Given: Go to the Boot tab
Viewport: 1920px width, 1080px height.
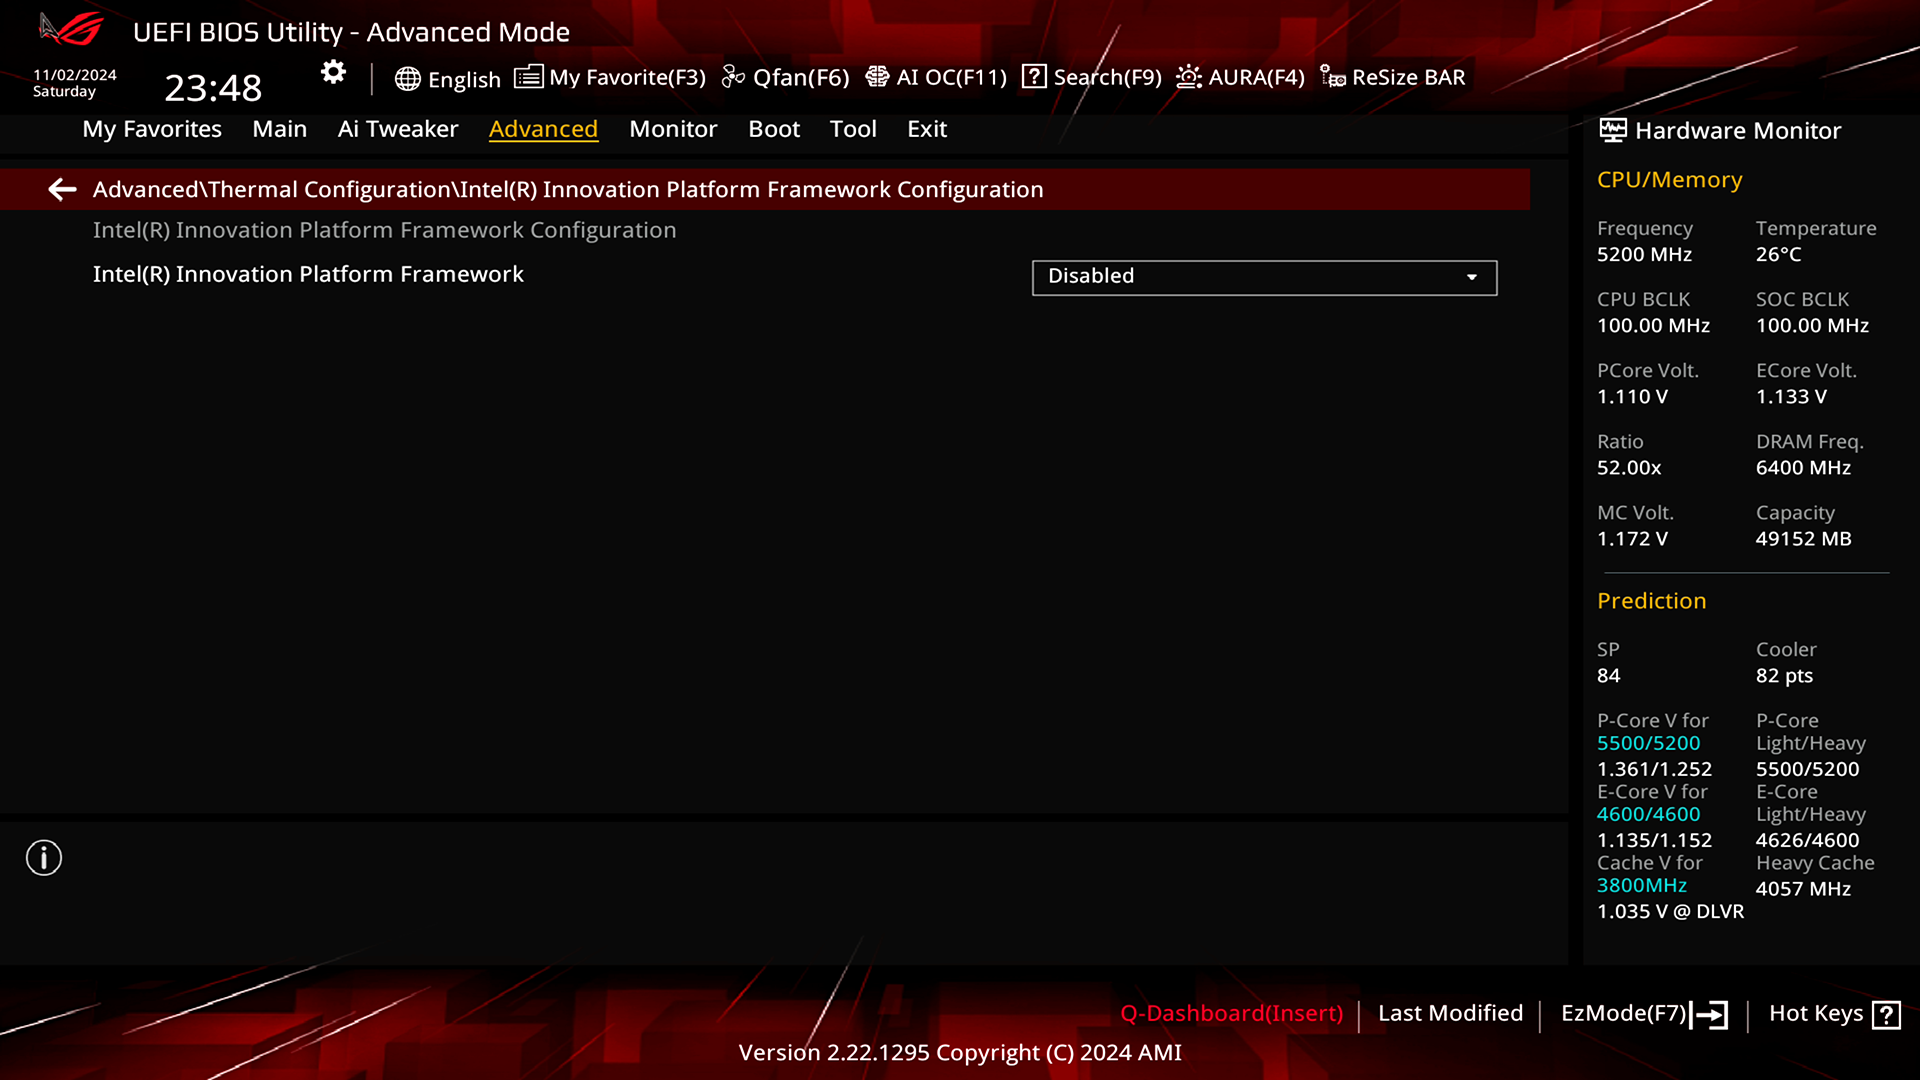Looking at the screenshot, I should tap(774, 129).
